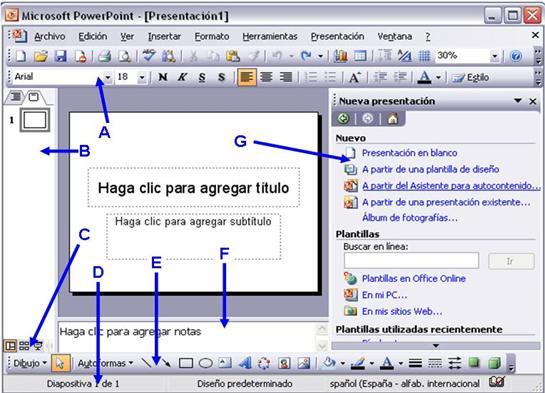This screenshot has height=393, width=545.
Task: Show the grid icon in toolbar
Action: (424, 56)
